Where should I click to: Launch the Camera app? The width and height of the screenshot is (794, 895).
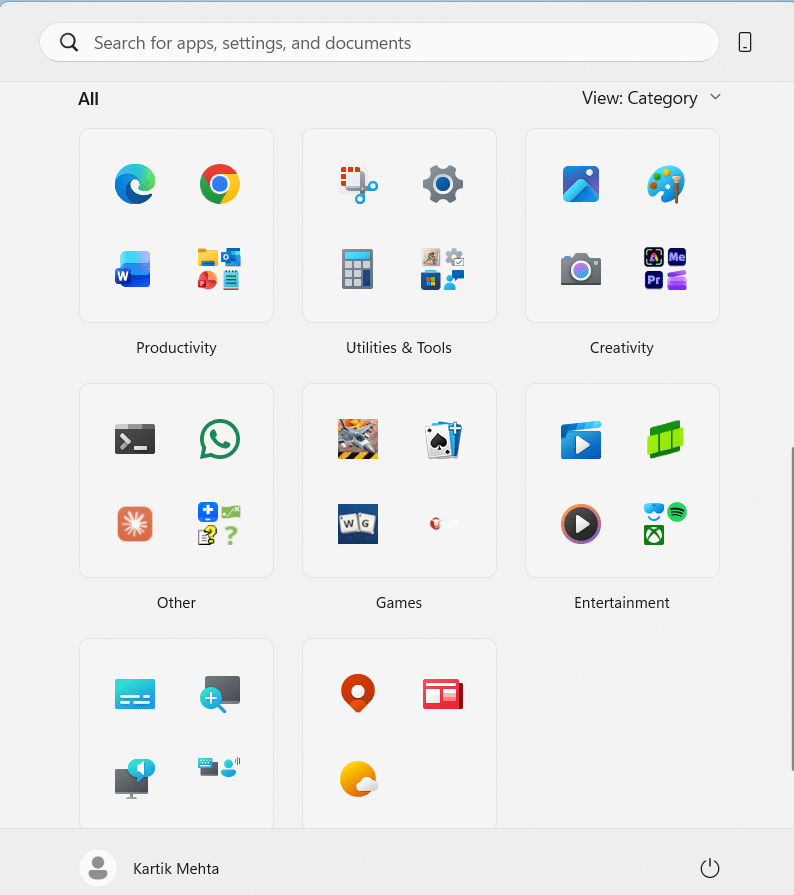pyautogui.click(x=580, y=269)
